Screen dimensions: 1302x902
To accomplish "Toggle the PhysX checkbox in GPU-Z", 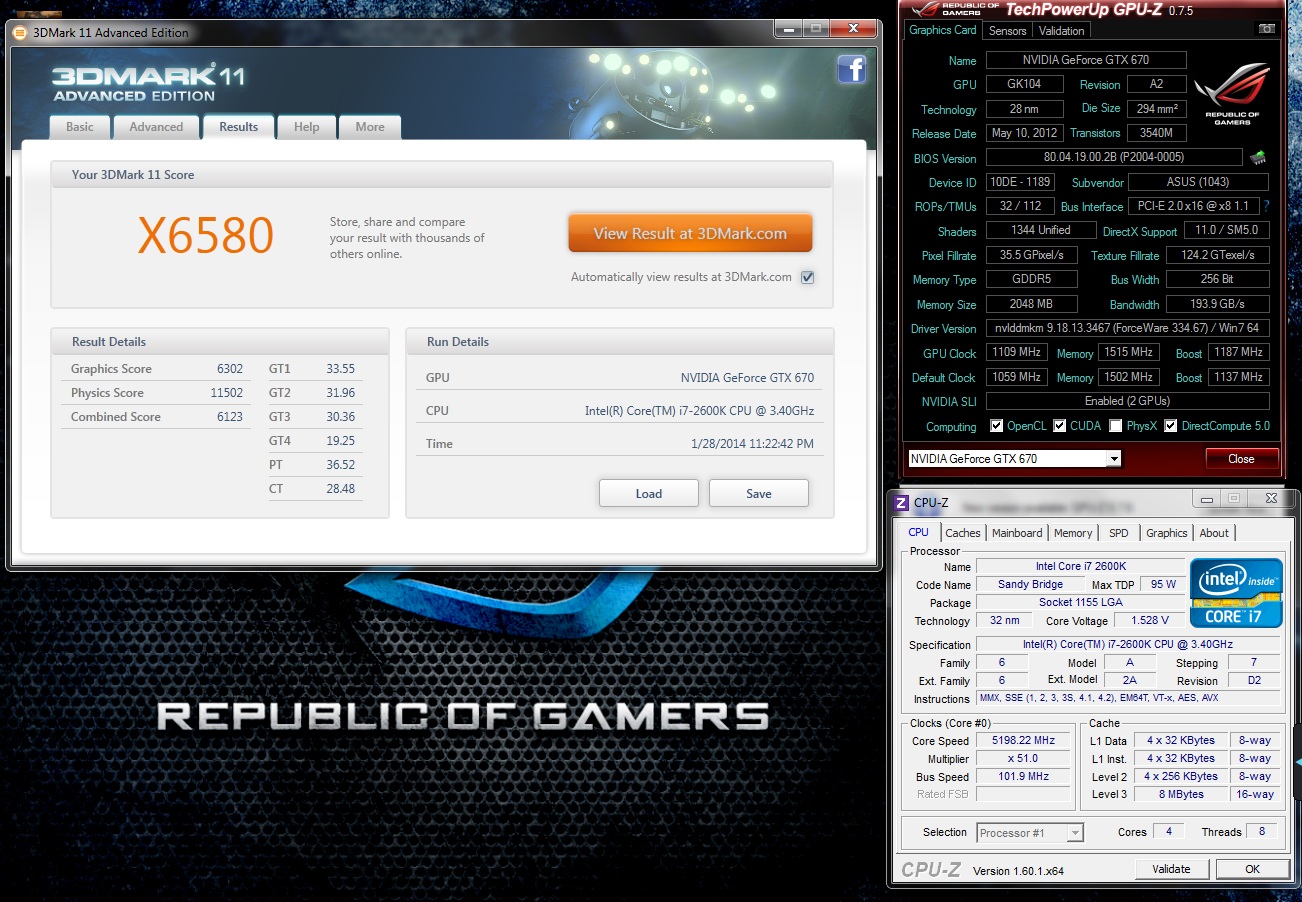I will [x=1115, y=426].
